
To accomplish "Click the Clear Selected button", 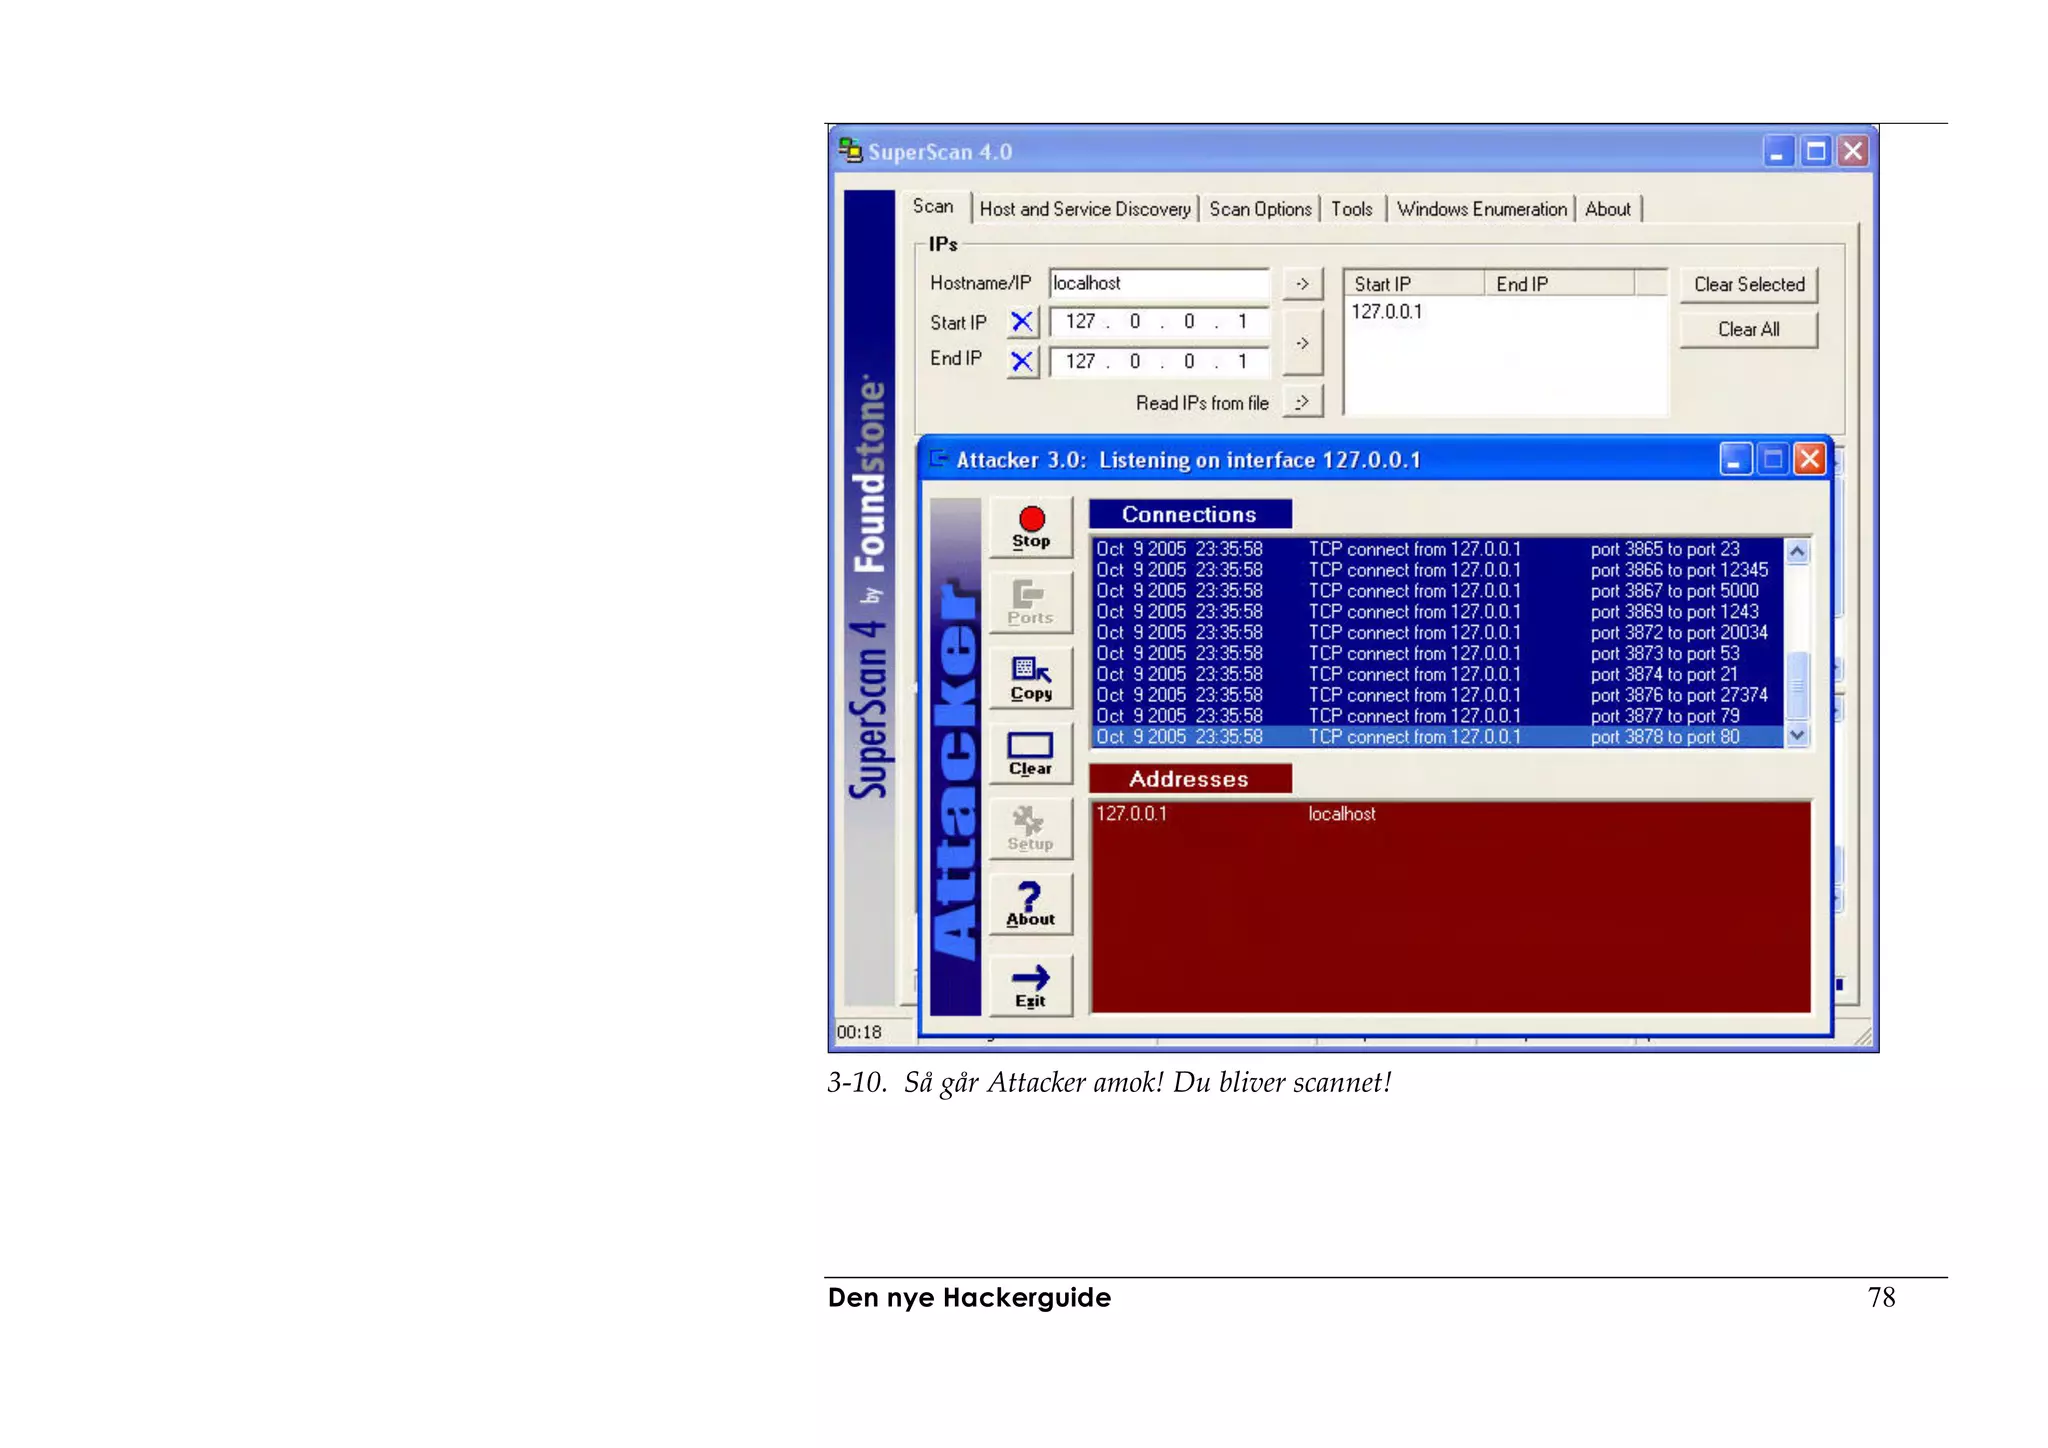I will [x=1748, y=285].
